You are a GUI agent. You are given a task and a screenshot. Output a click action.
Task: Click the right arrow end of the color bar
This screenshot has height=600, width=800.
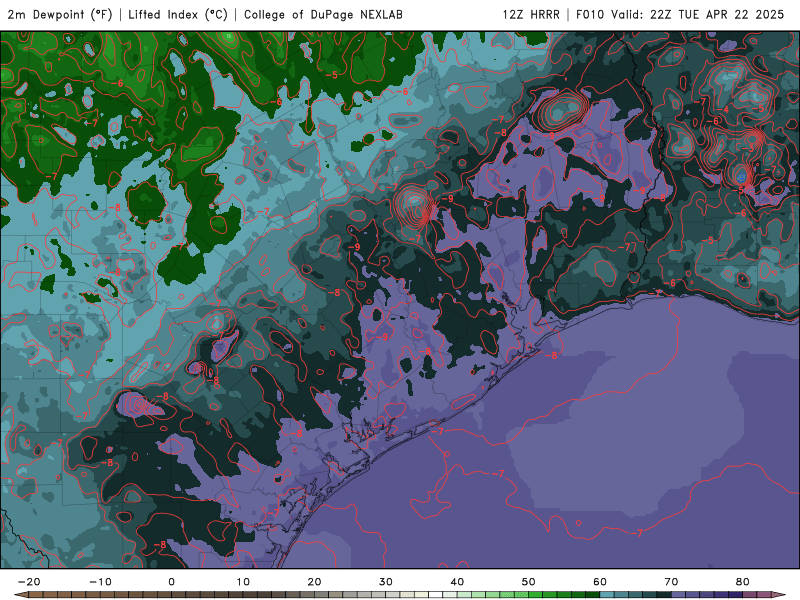point(779,595)
